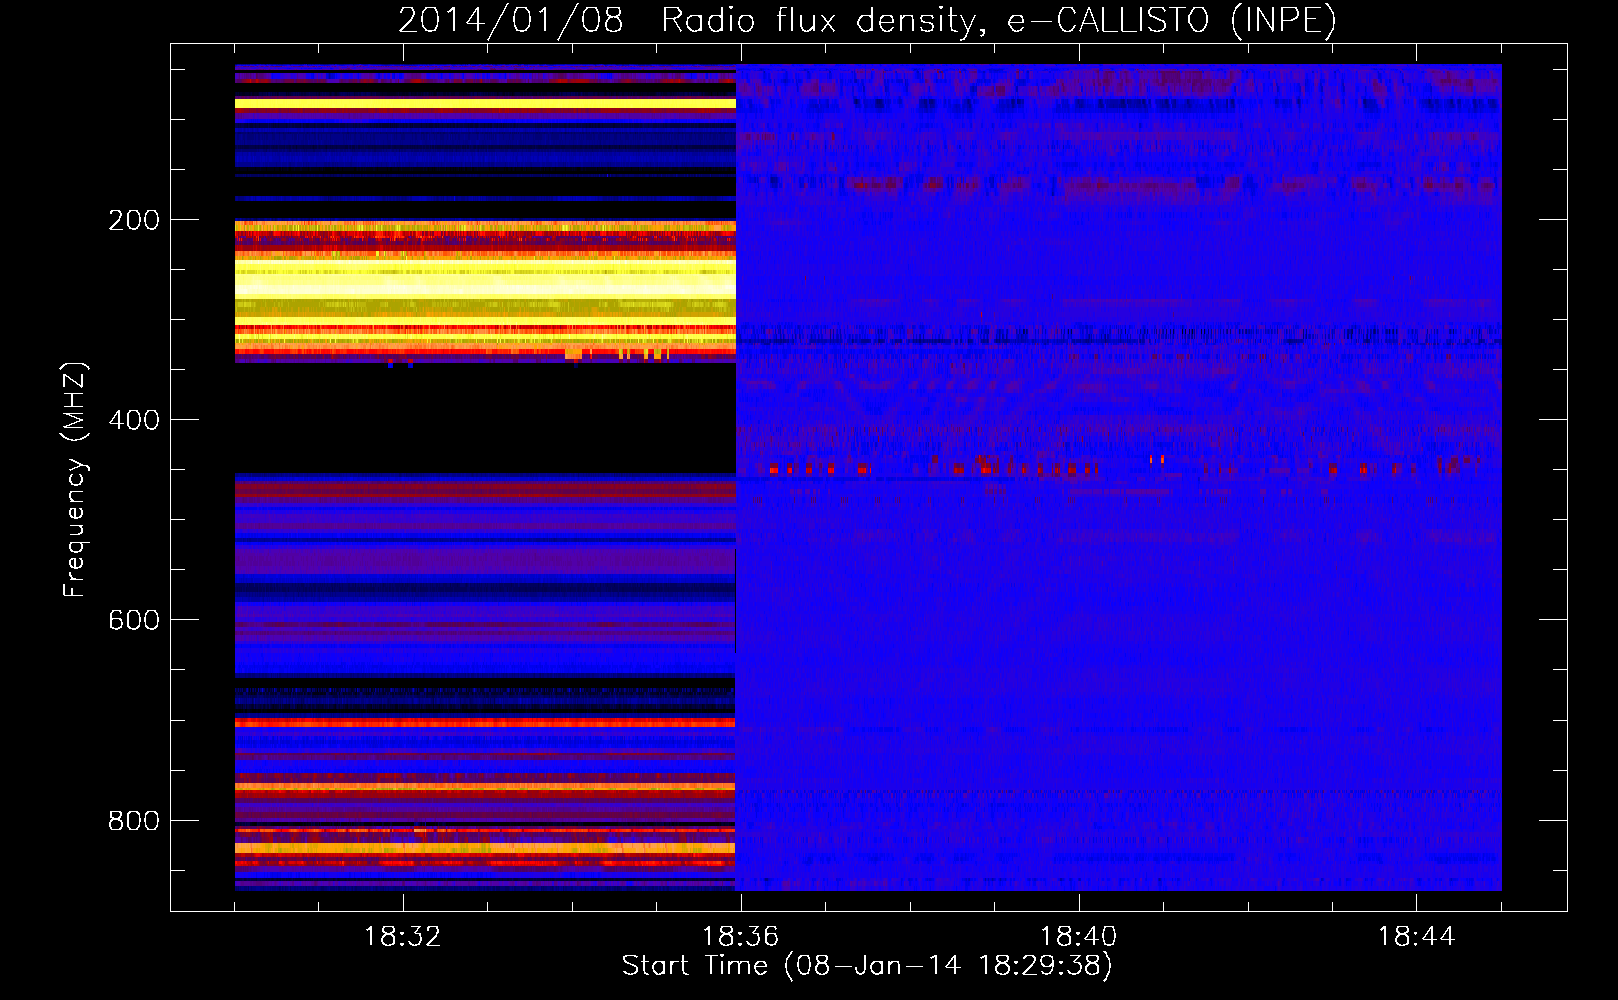Click the 400 frequency tick label
Screen dimensions: 1618x1000
click(134, 420)
